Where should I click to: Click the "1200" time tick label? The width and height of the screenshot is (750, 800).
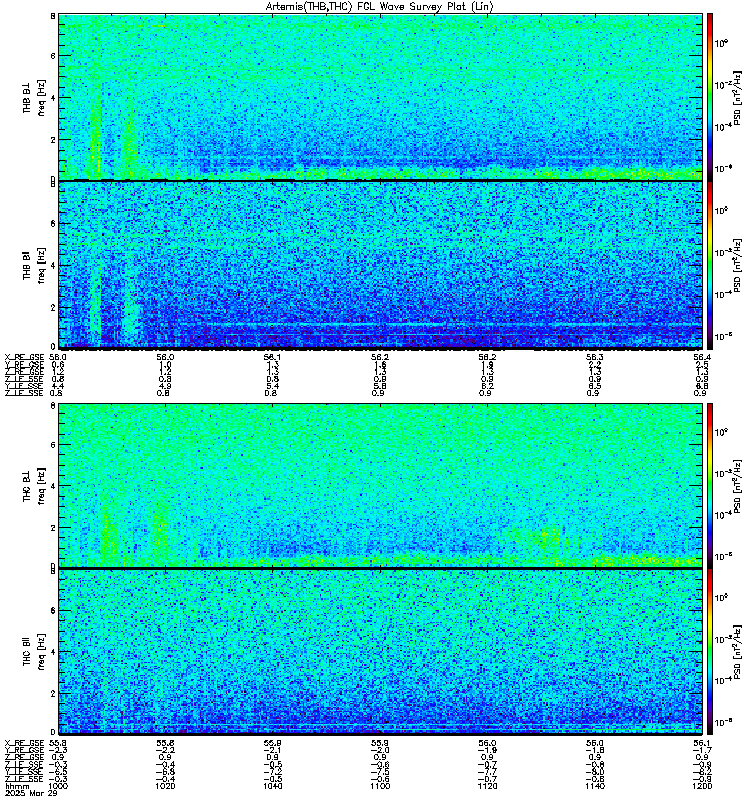[x=702, y=786]
